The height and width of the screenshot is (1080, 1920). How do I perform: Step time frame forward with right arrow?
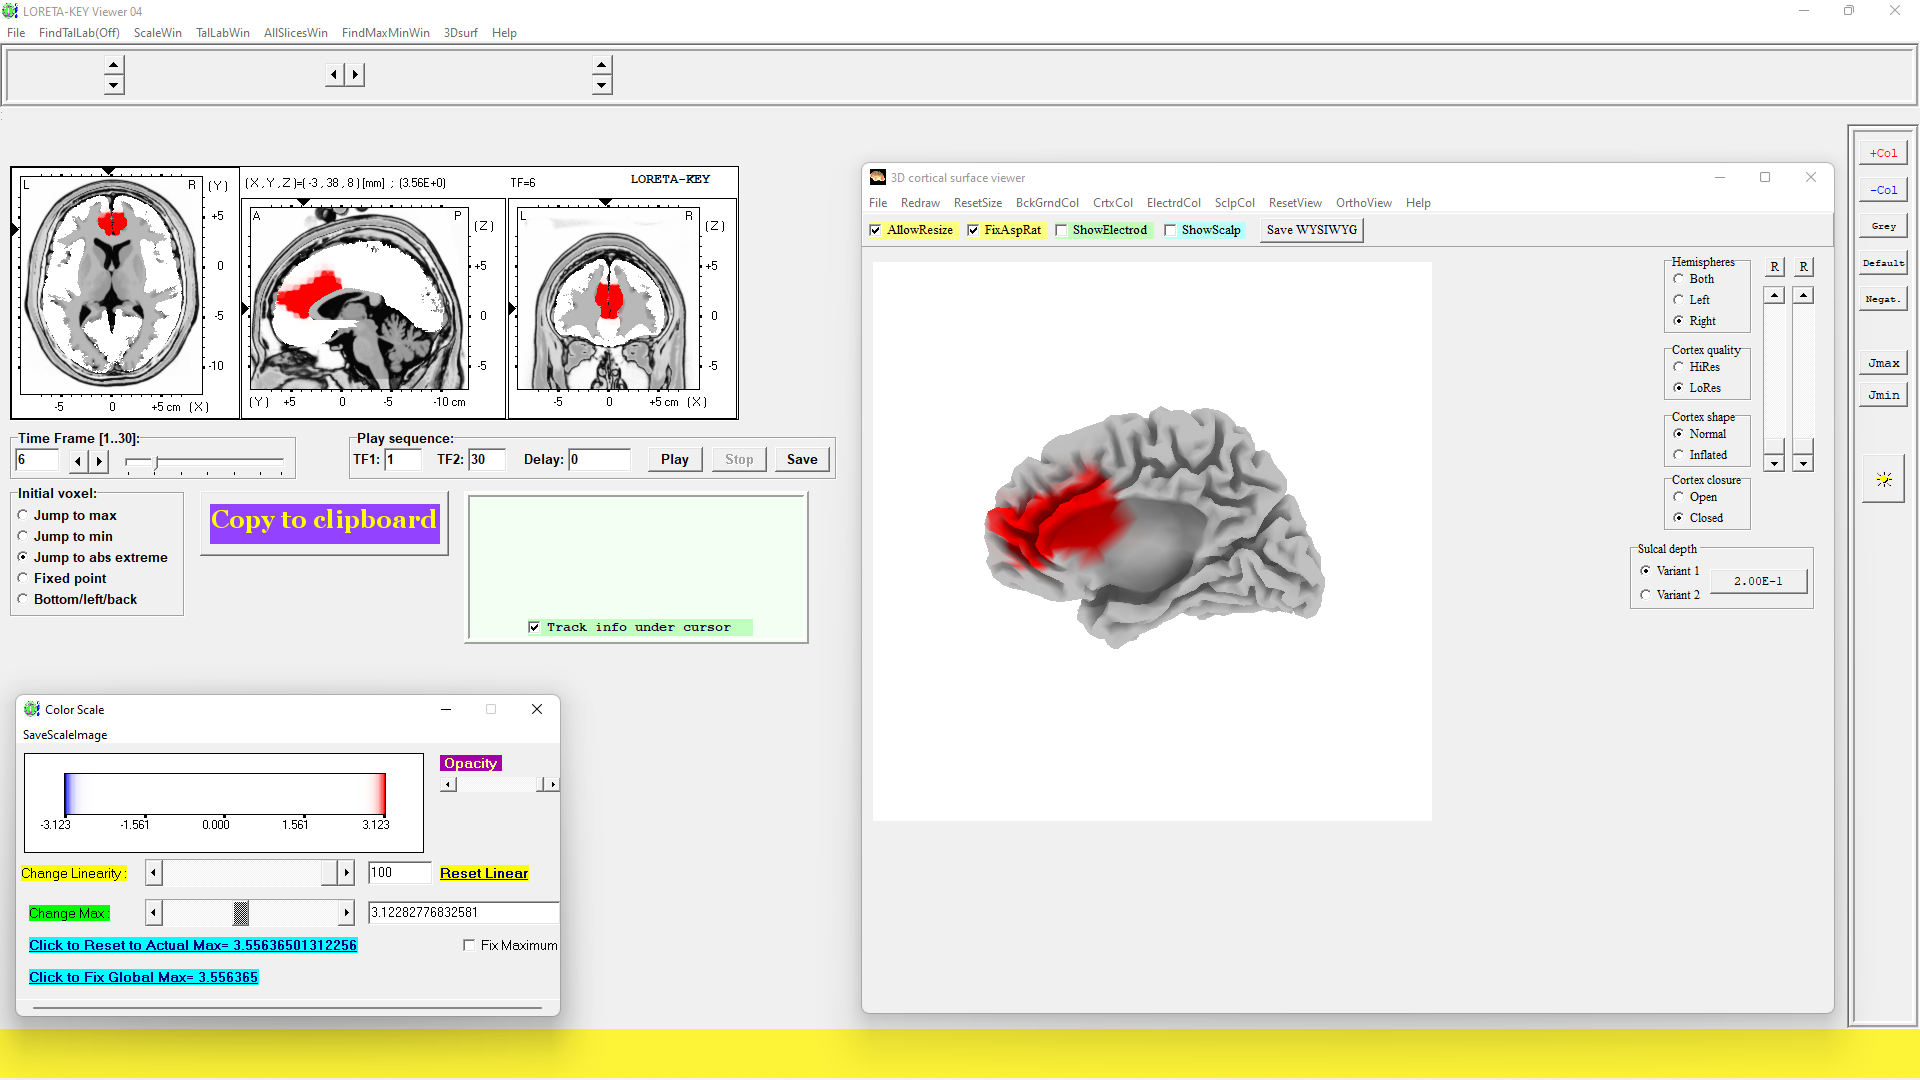tap(98, 461)
